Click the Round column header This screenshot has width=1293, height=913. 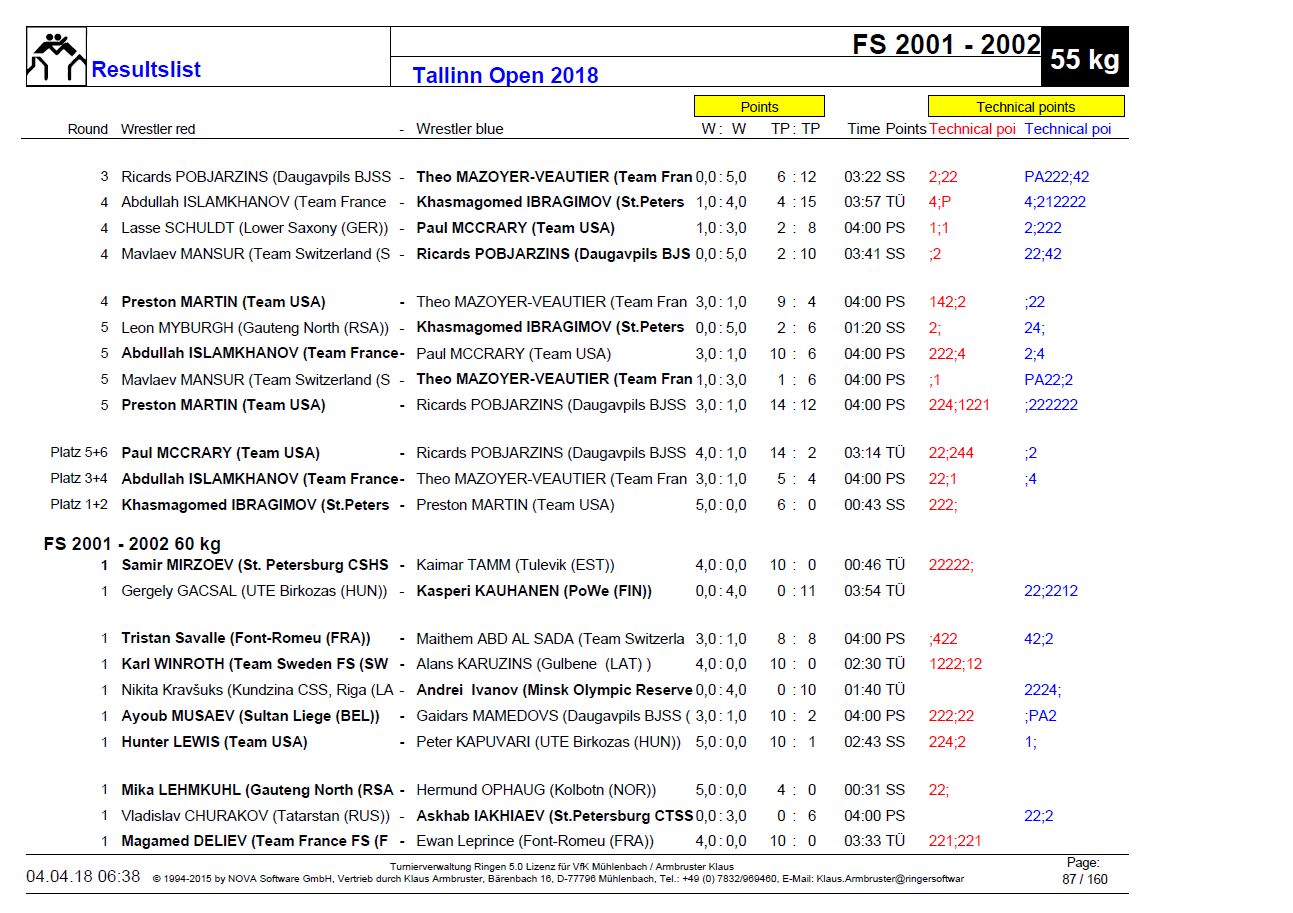pos(87,129)
